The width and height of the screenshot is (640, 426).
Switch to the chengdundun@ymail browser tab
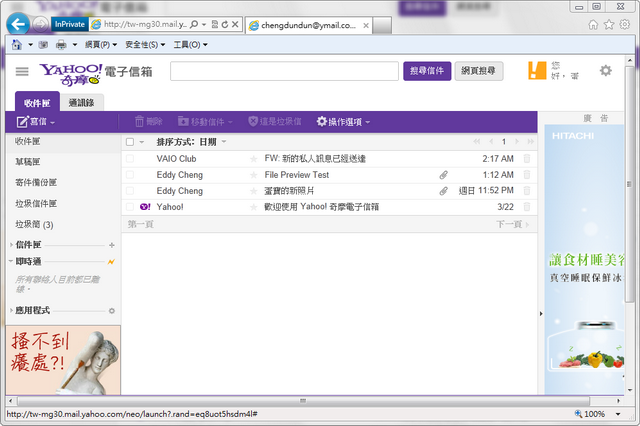tap(308, 25)
